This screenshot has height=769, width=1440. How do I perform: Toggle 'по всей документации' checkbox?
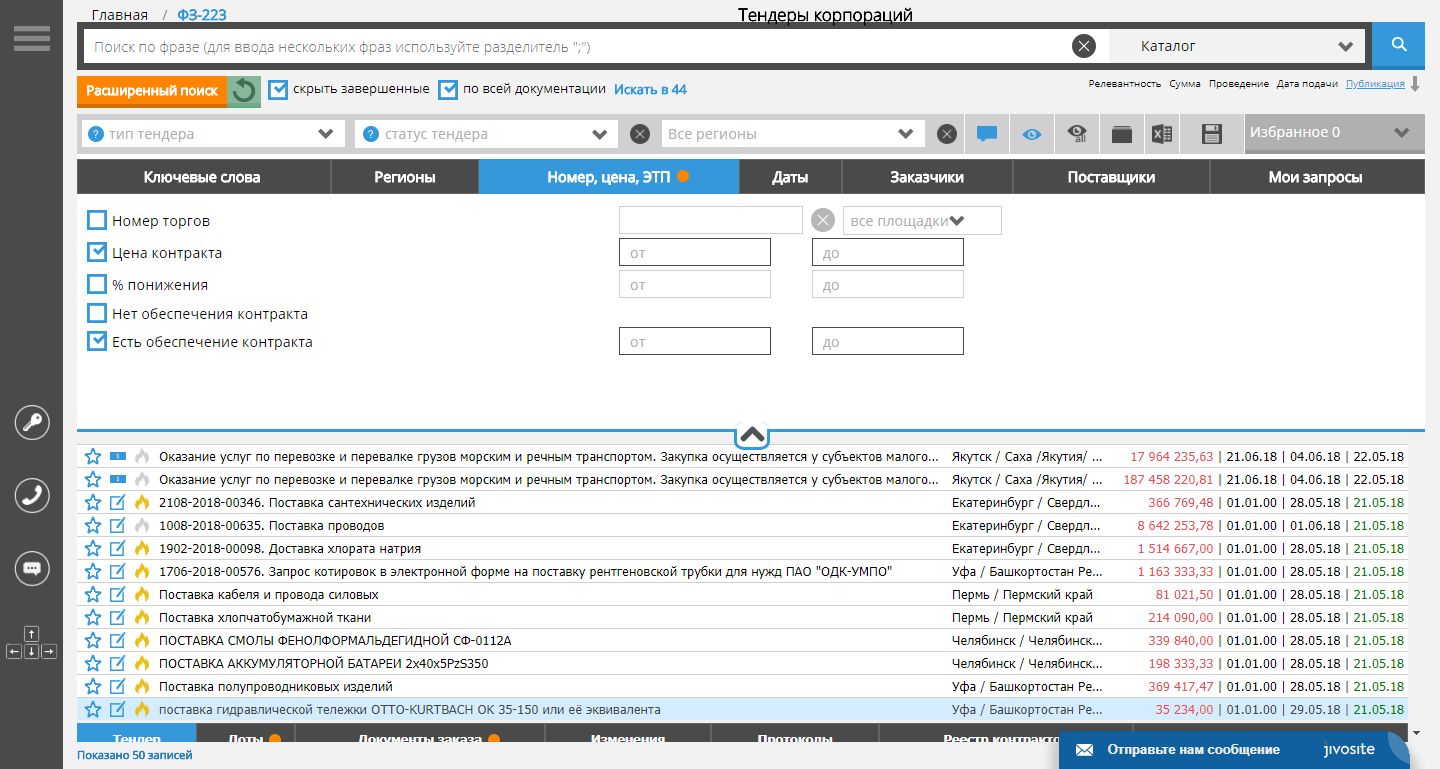click(448, 89)
